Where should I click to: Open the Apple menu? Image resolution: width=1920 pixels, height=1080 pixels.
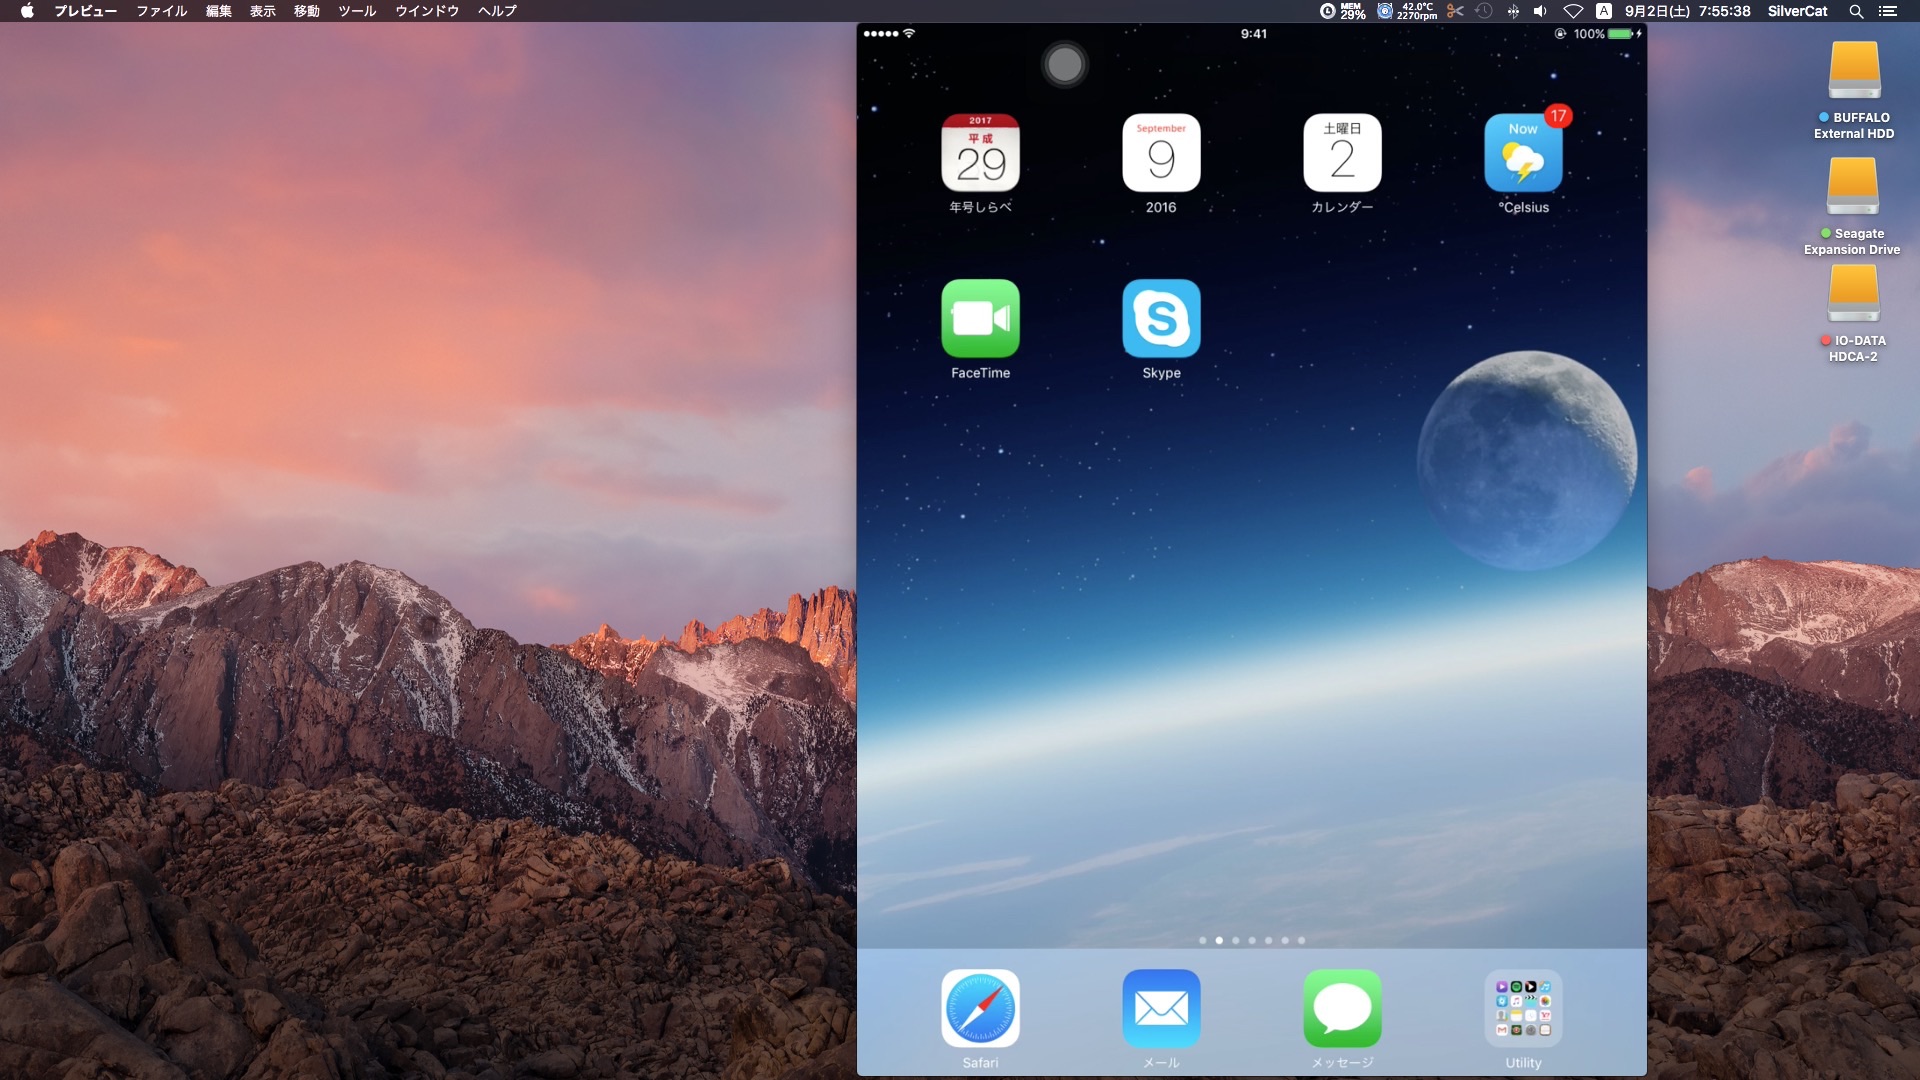pos(27,11)
